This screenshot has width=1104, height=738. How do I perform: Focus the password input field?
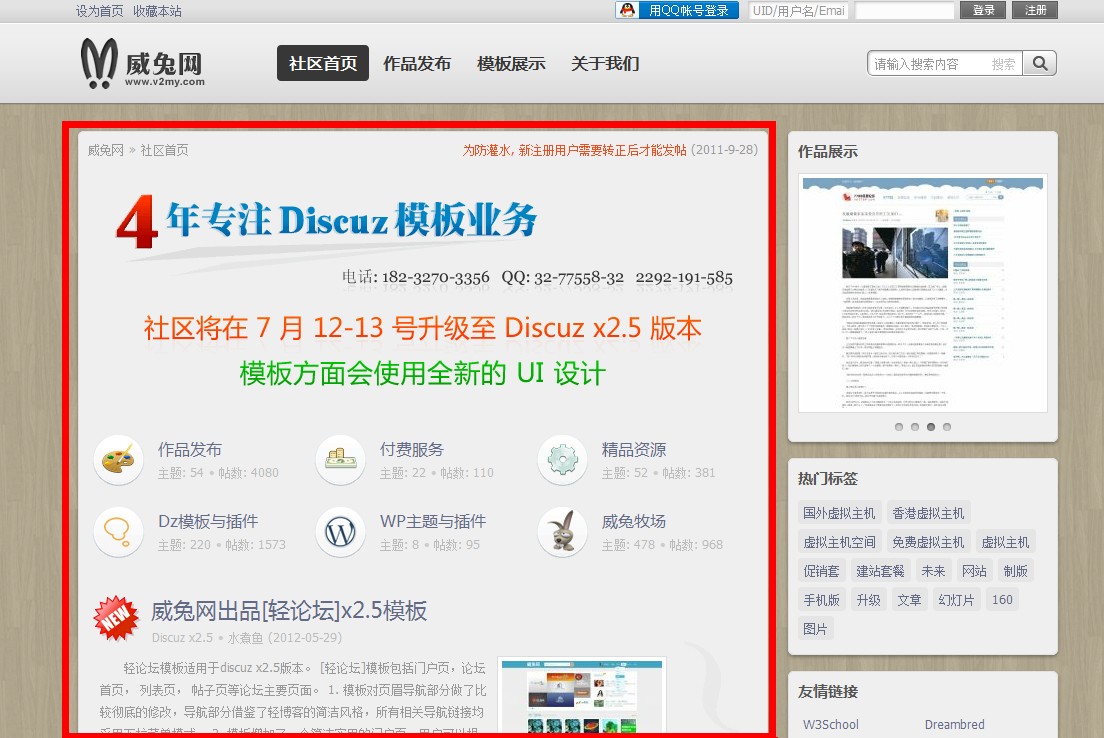[904, 11]
